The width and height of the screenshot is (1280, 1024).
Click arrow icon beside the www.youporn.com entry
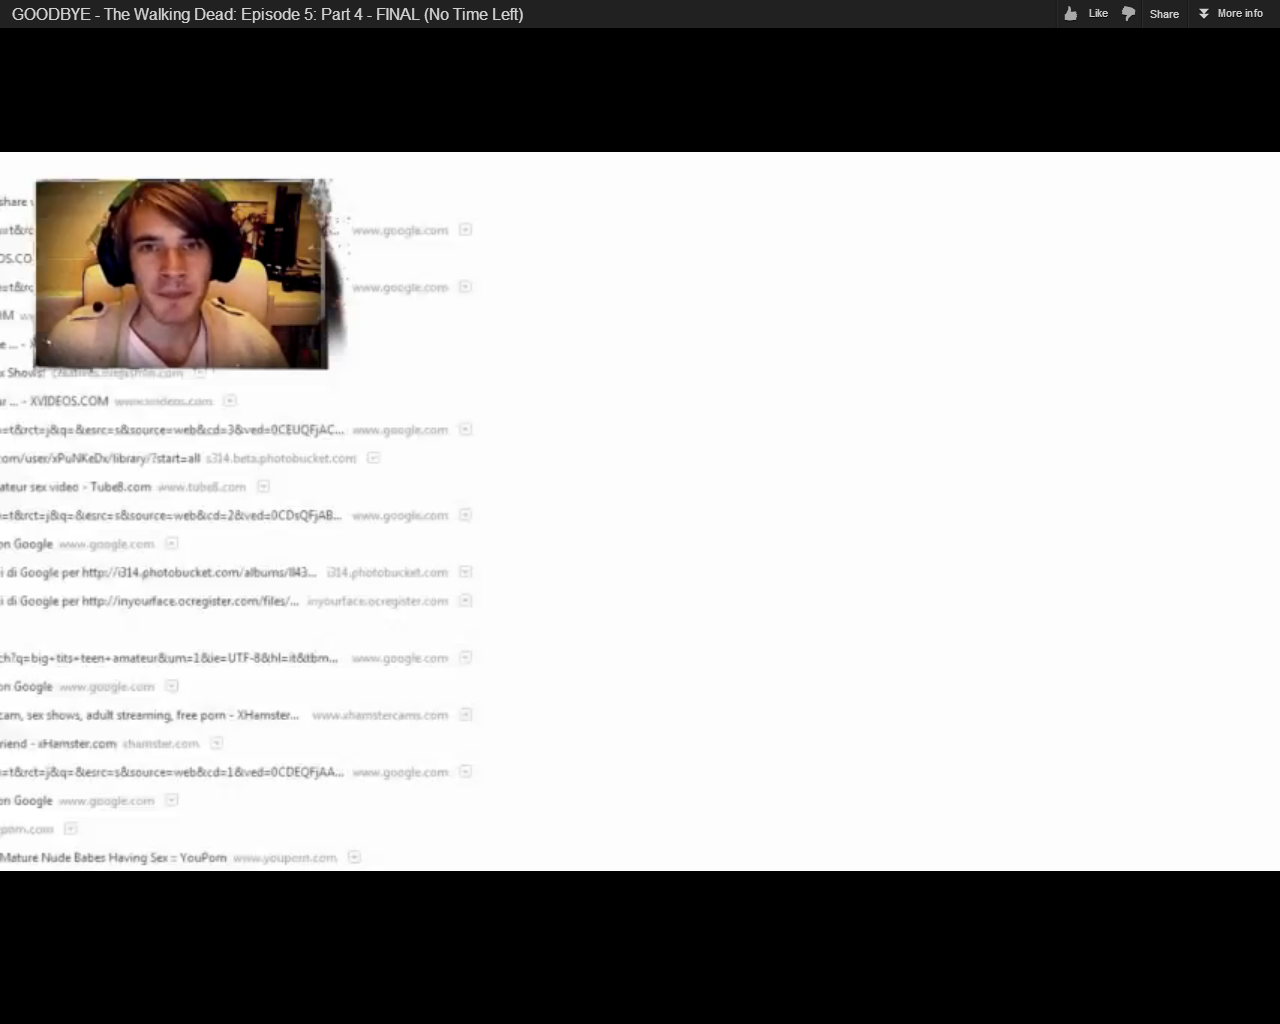coord(354,858)
